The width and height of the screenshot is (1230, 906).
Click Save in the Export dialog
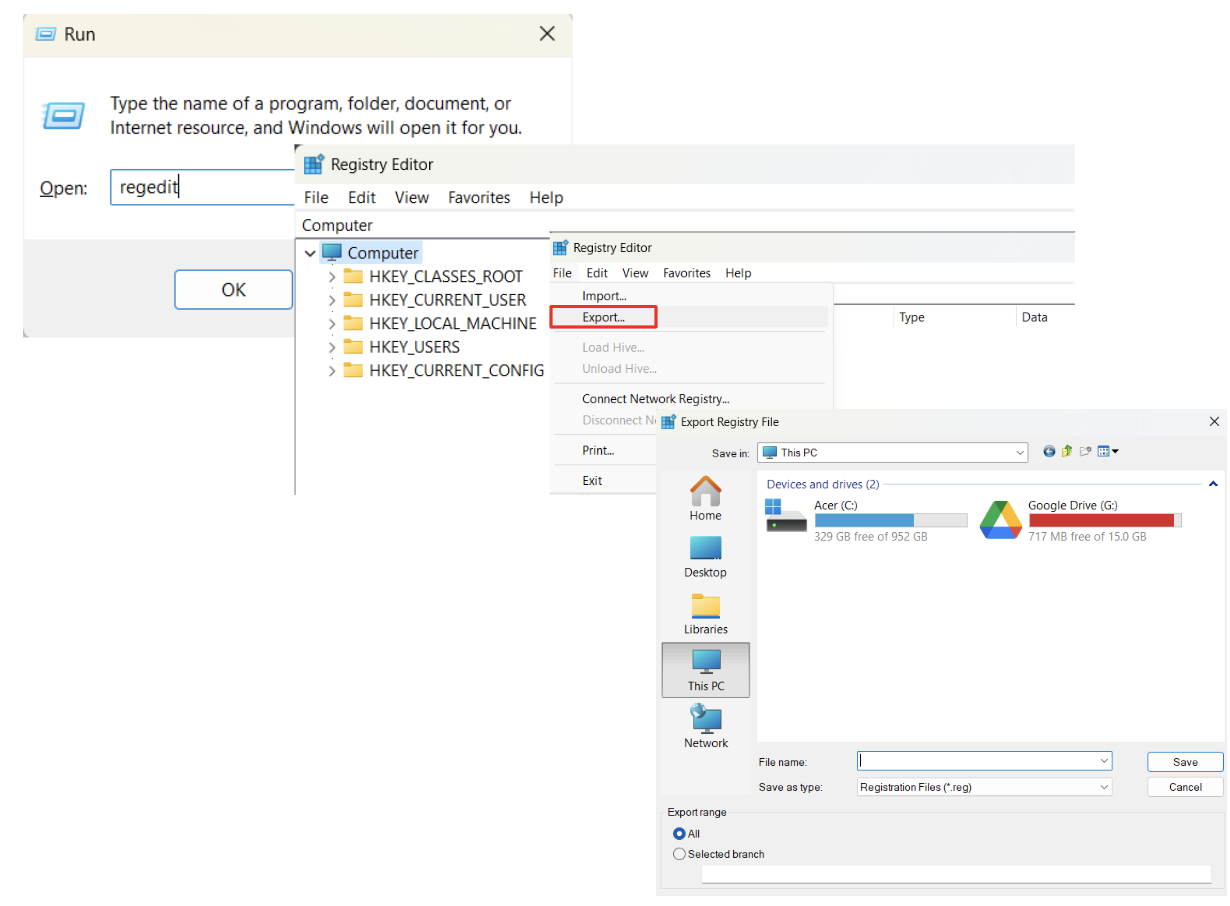tap(1184, 761)
